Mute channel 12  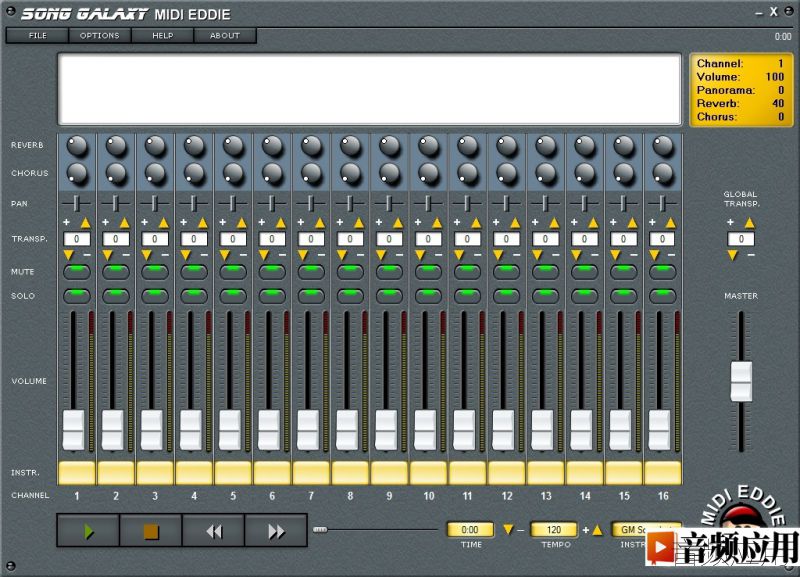(x=507, y=271)
